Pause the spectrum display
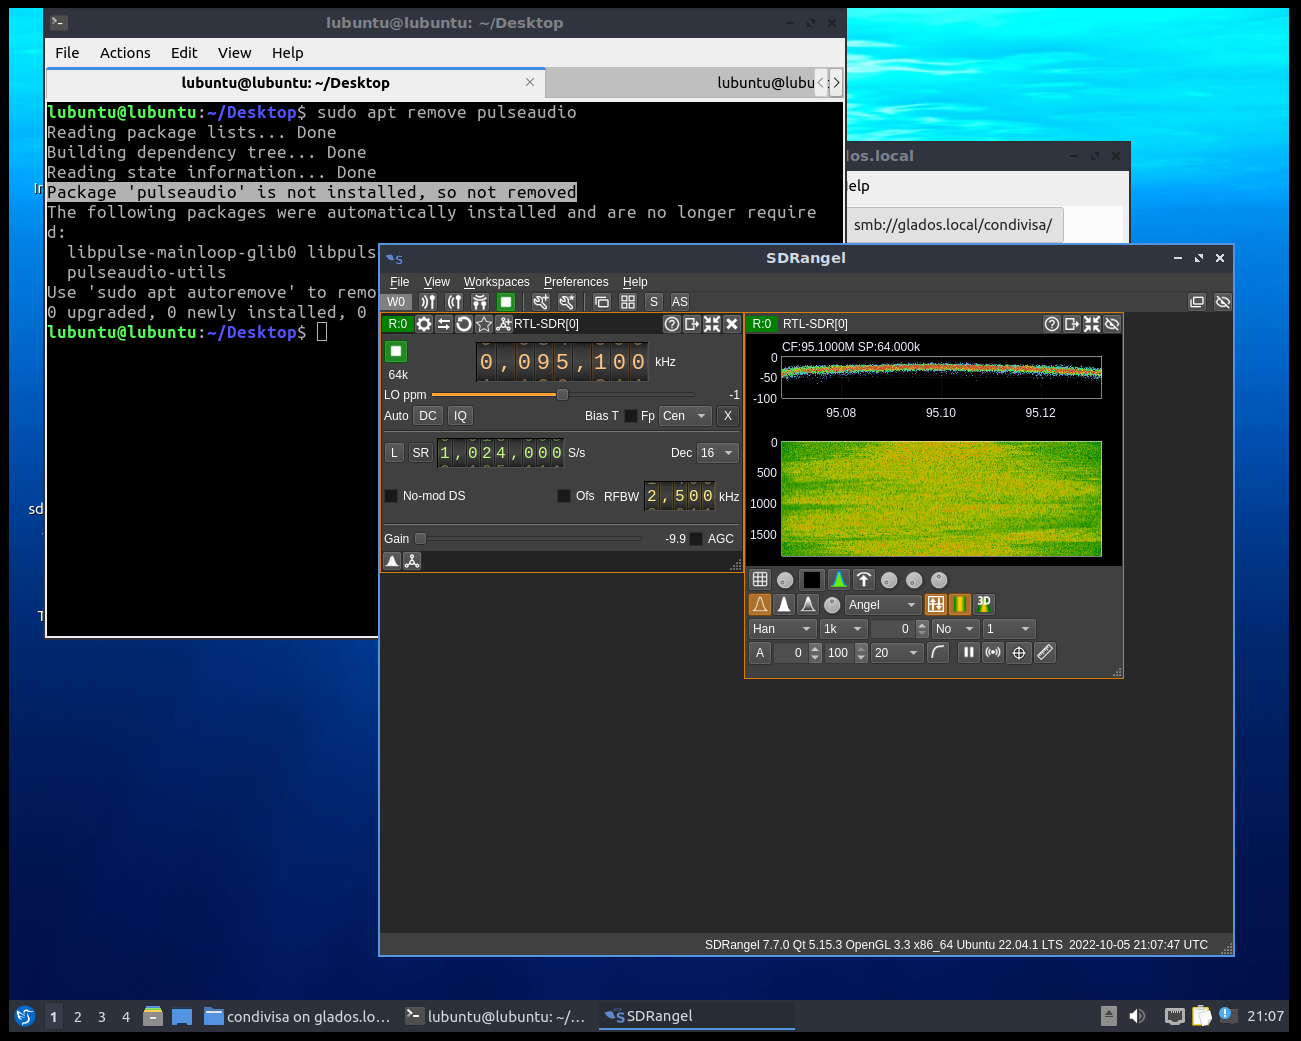 pos(968,652)
